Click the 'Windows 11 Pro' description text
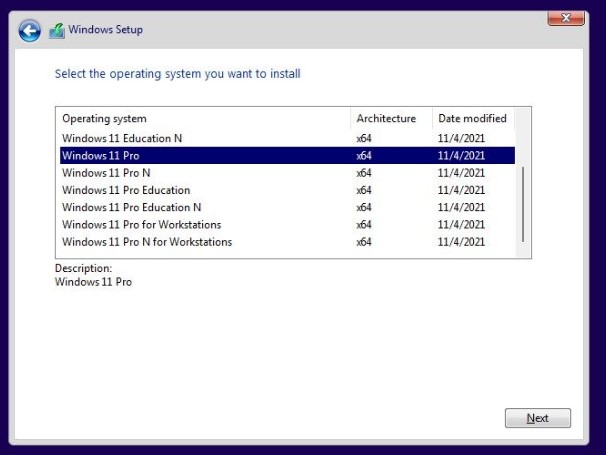Viewport: 606px width, 455px height. pyautogui.click(x=94, y=282)
